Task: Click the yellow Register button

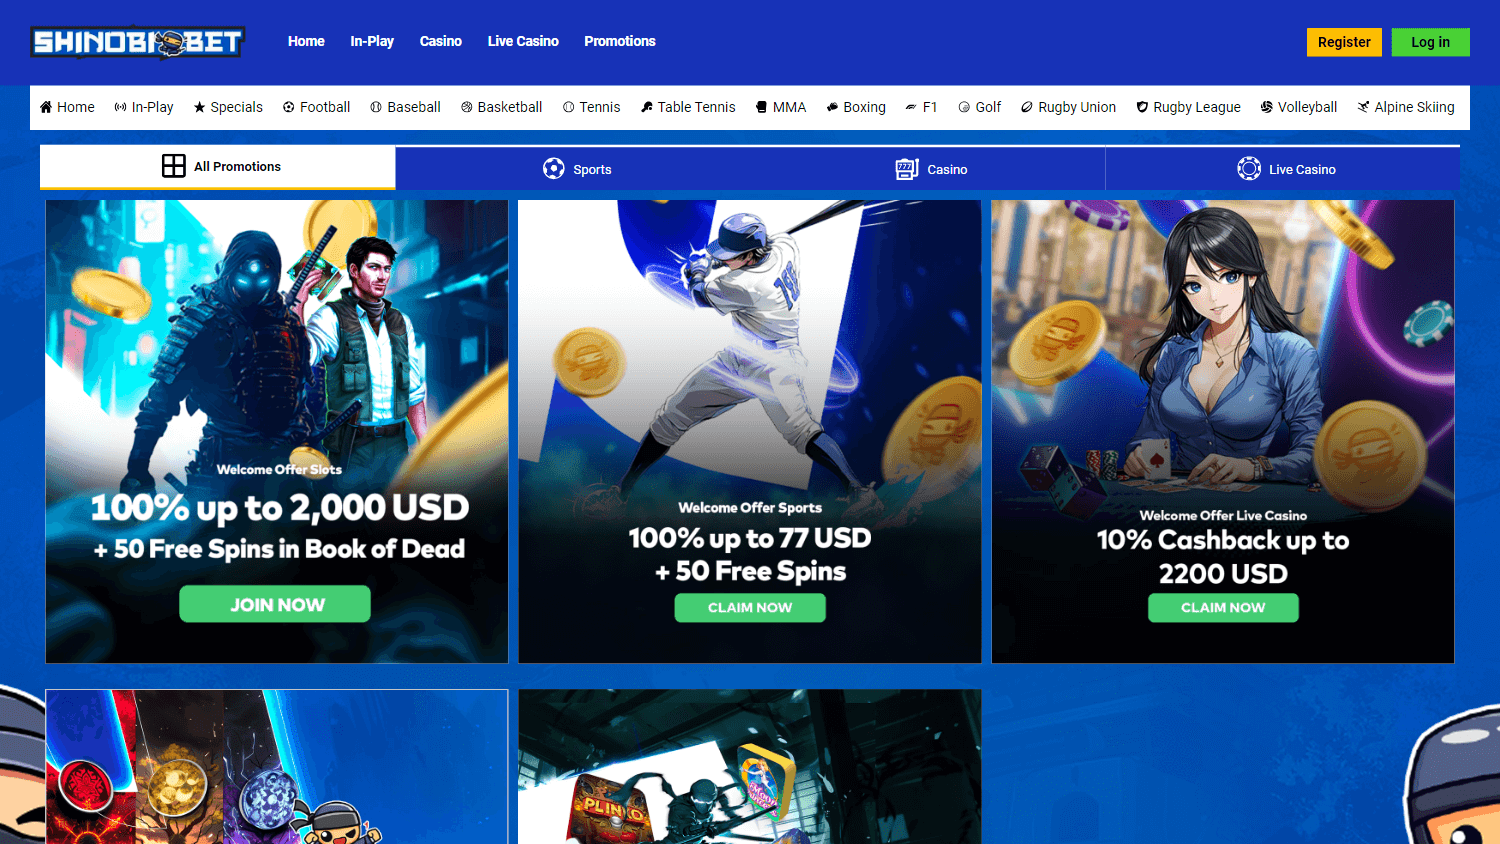Action: pos(1344,42)
